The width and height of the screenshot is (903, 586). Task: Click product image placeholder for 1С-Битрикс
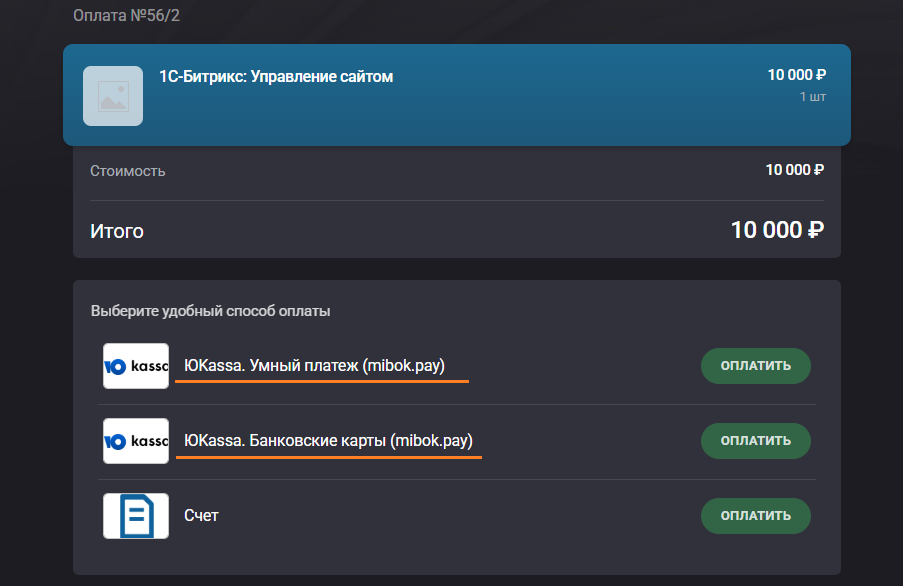click(113, 96)
